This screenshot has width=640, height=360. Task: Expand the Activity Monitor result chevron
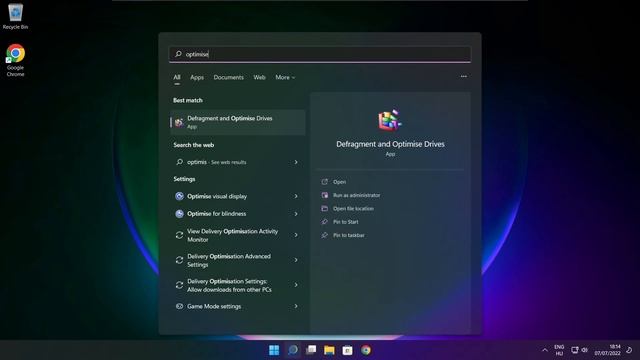[x=296, y=235]
